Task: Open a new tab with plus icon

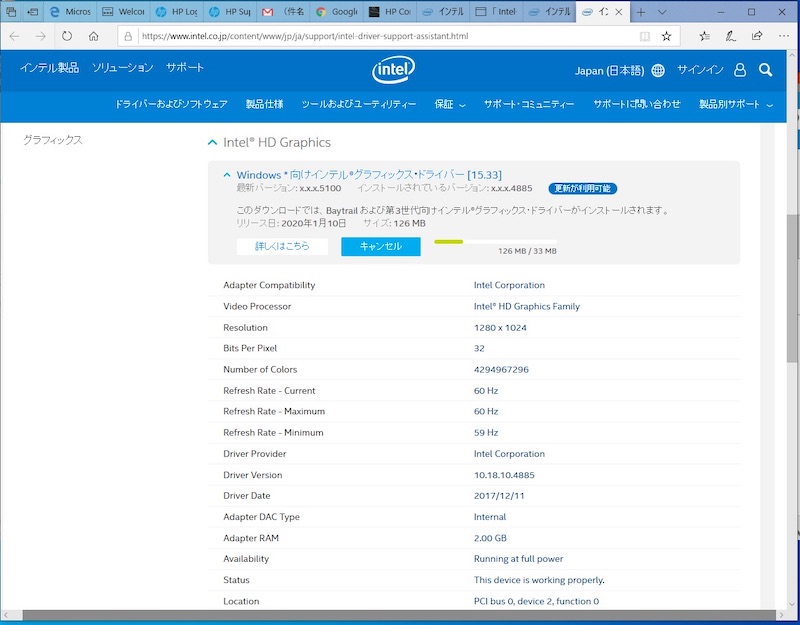Action: point(641,12)
